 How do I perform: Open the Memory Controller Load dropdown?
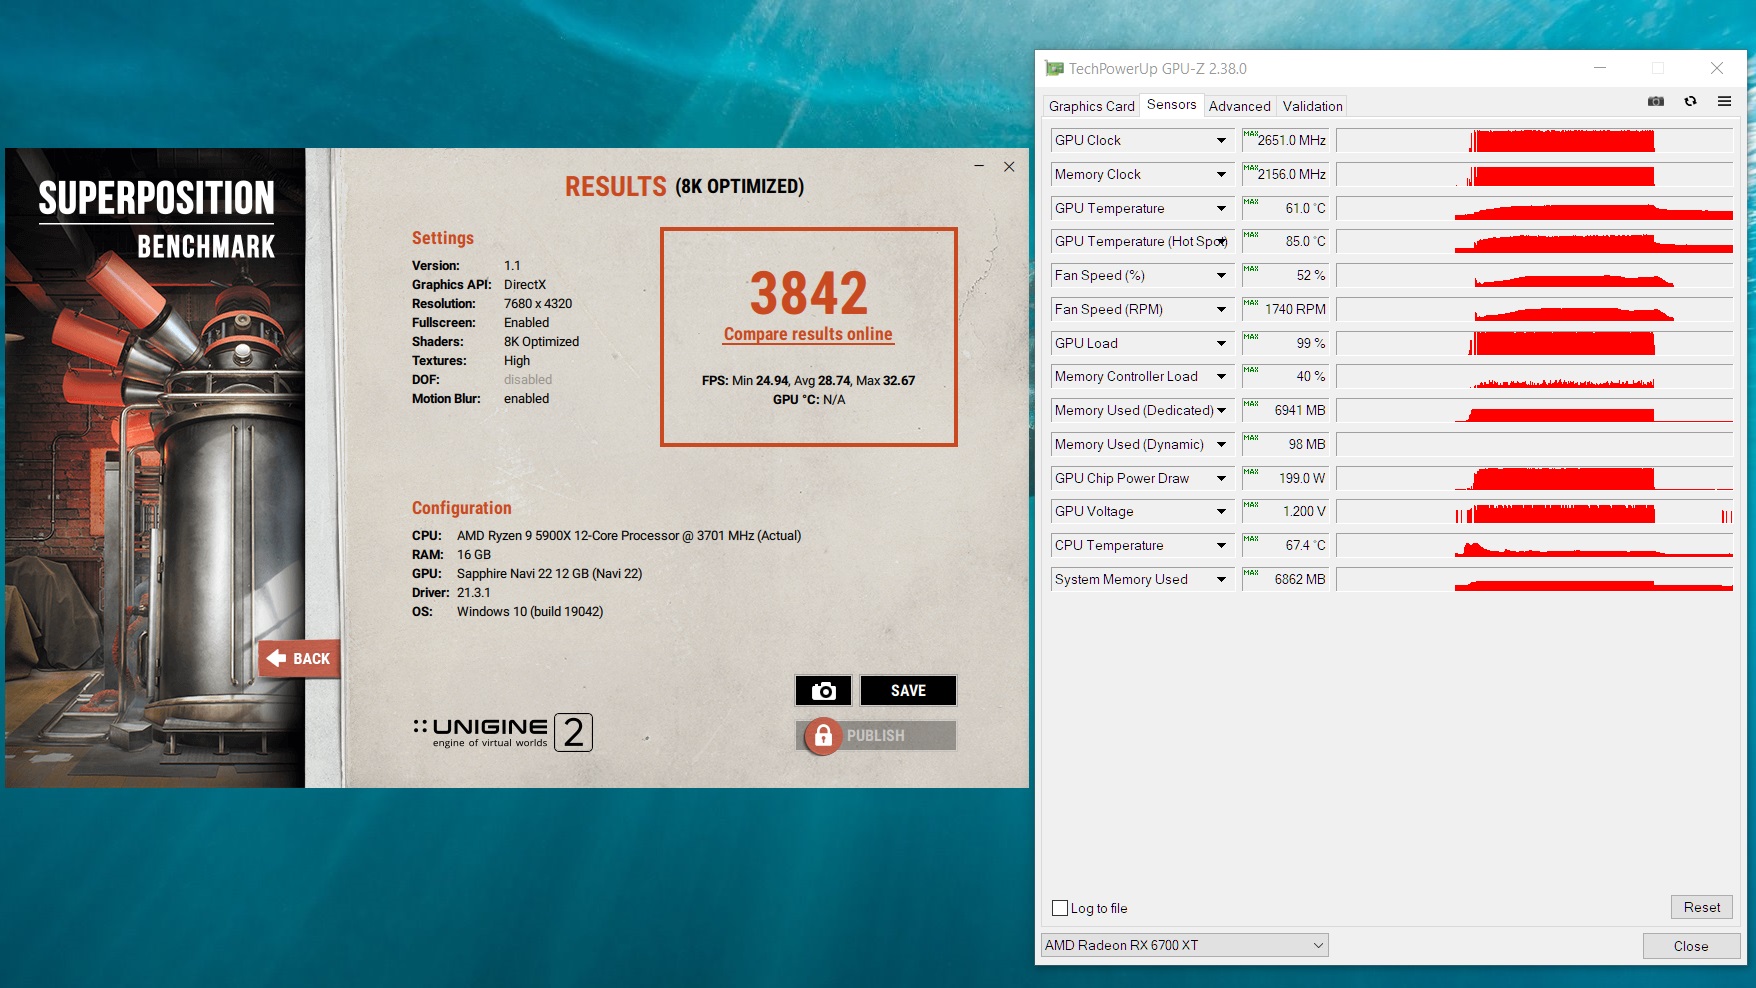pyautogui.click(x=1221, y=376)
